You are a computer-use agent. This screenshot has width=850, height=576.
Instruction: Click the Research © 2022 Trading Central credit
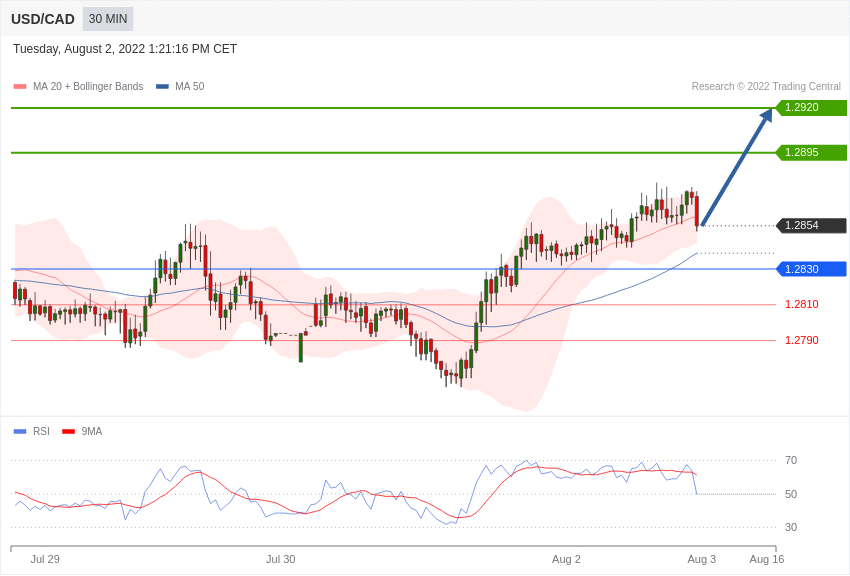click(766, 87)
